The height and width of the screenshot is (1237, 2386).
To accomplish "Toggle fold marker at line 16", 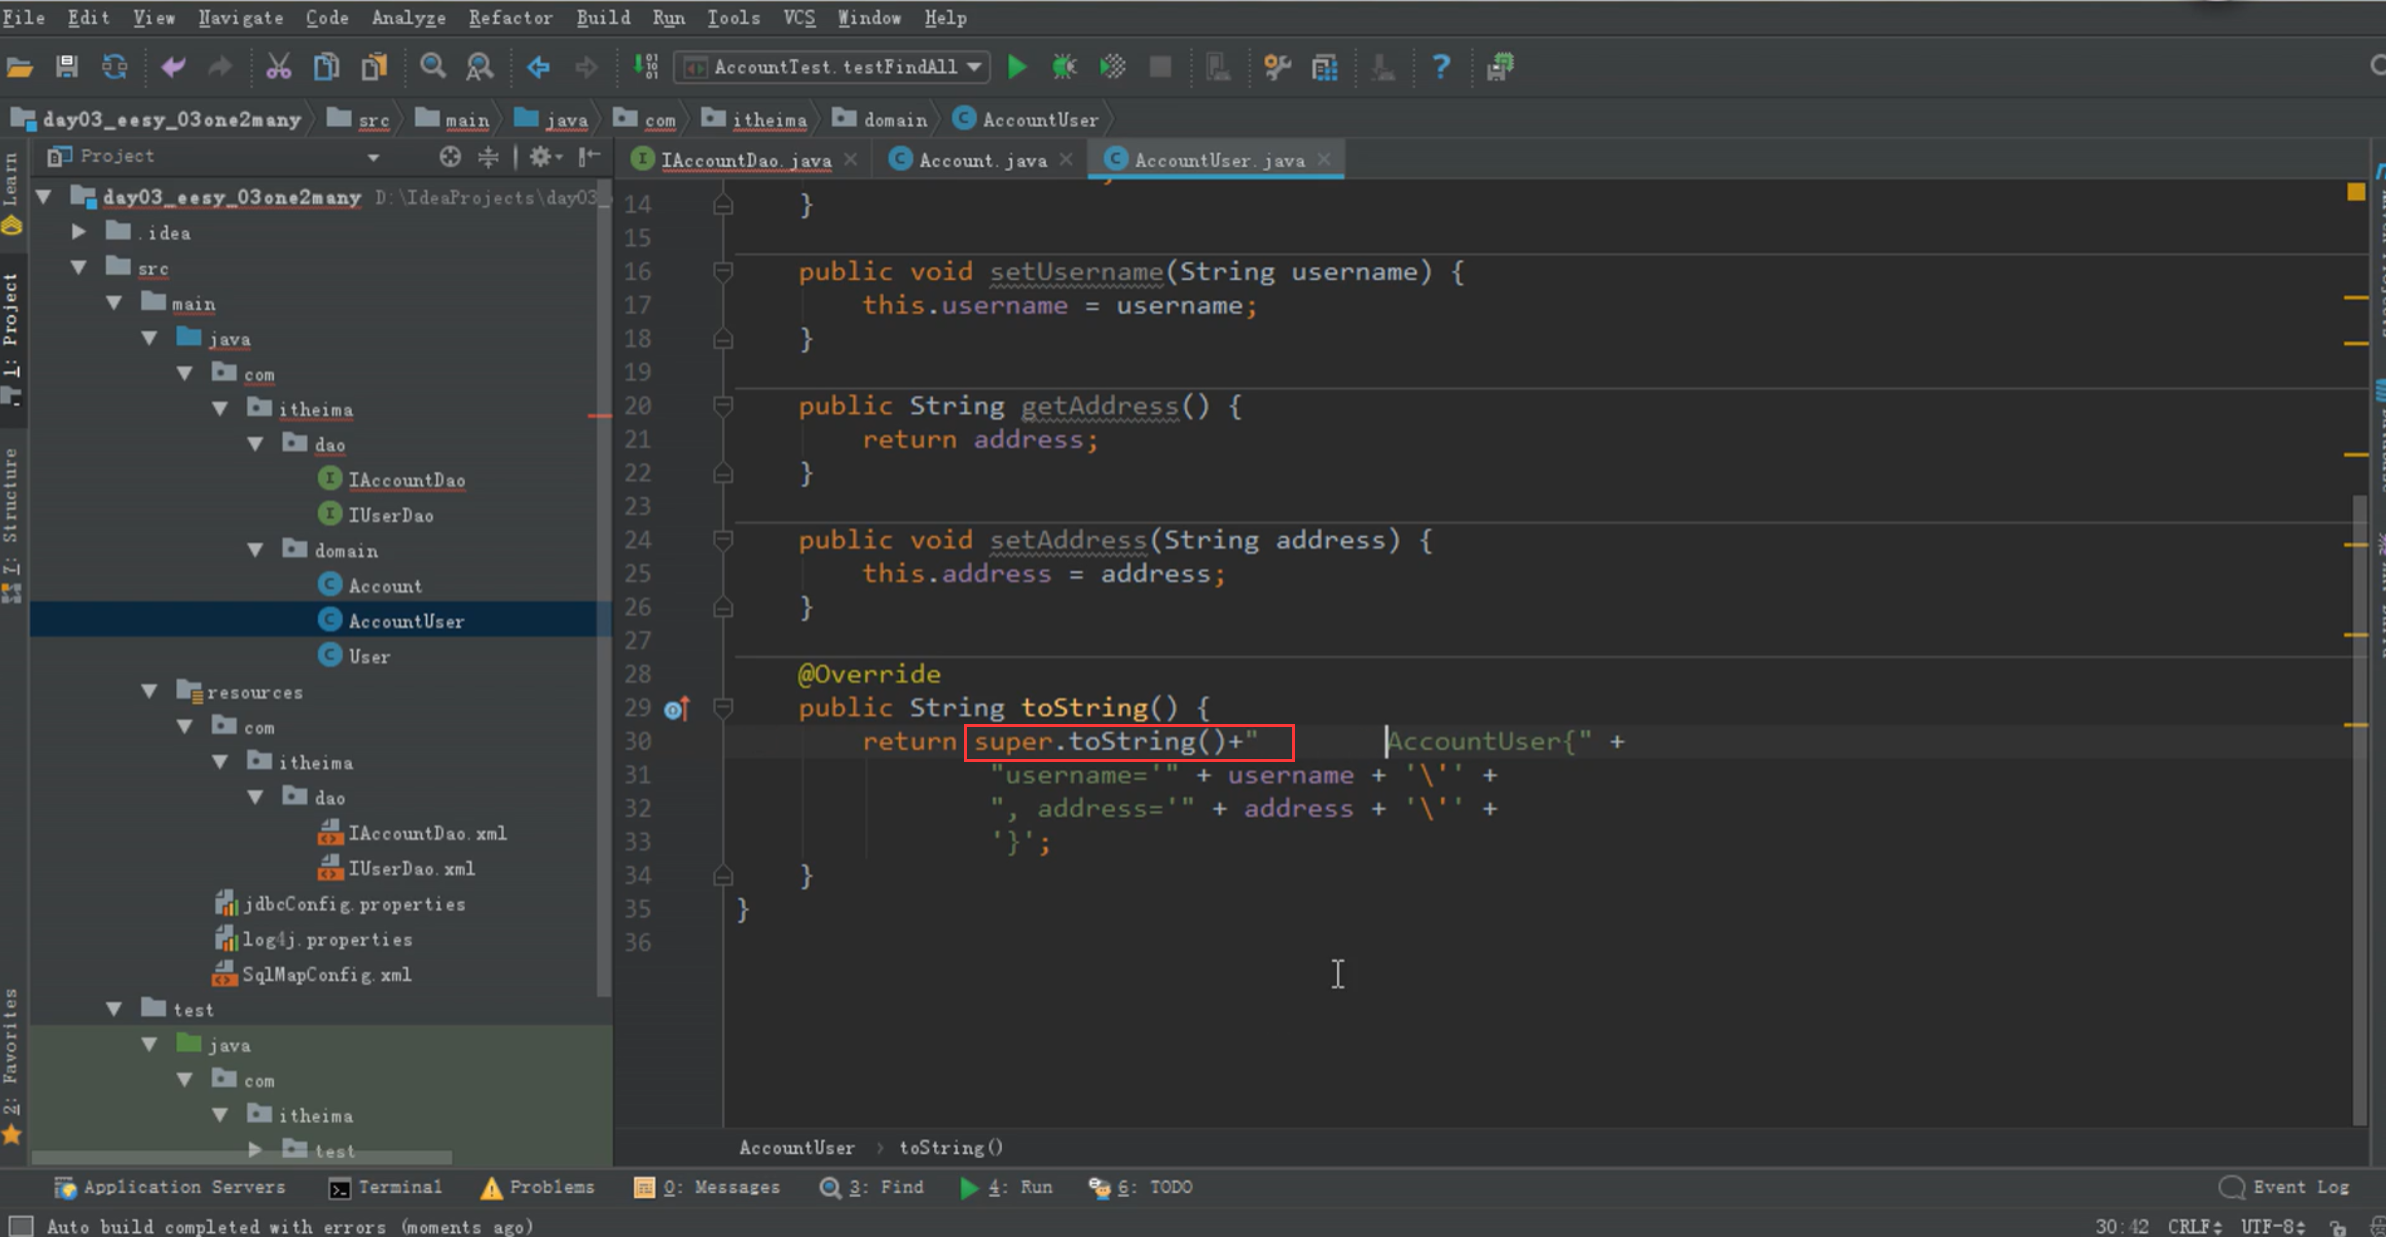I will (723, 271).
